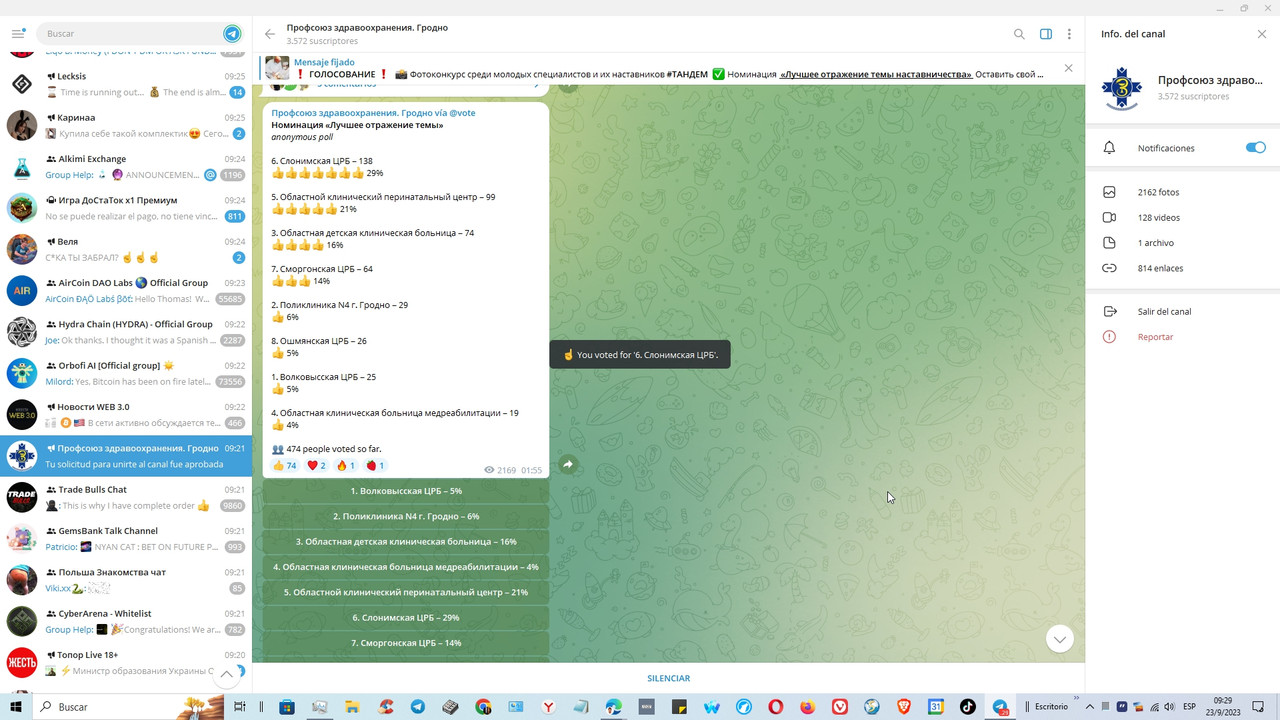Add thumbs-up reaction showing 74
The height and width of the screenshot is (720, 1280).
[x=285, y=466]
